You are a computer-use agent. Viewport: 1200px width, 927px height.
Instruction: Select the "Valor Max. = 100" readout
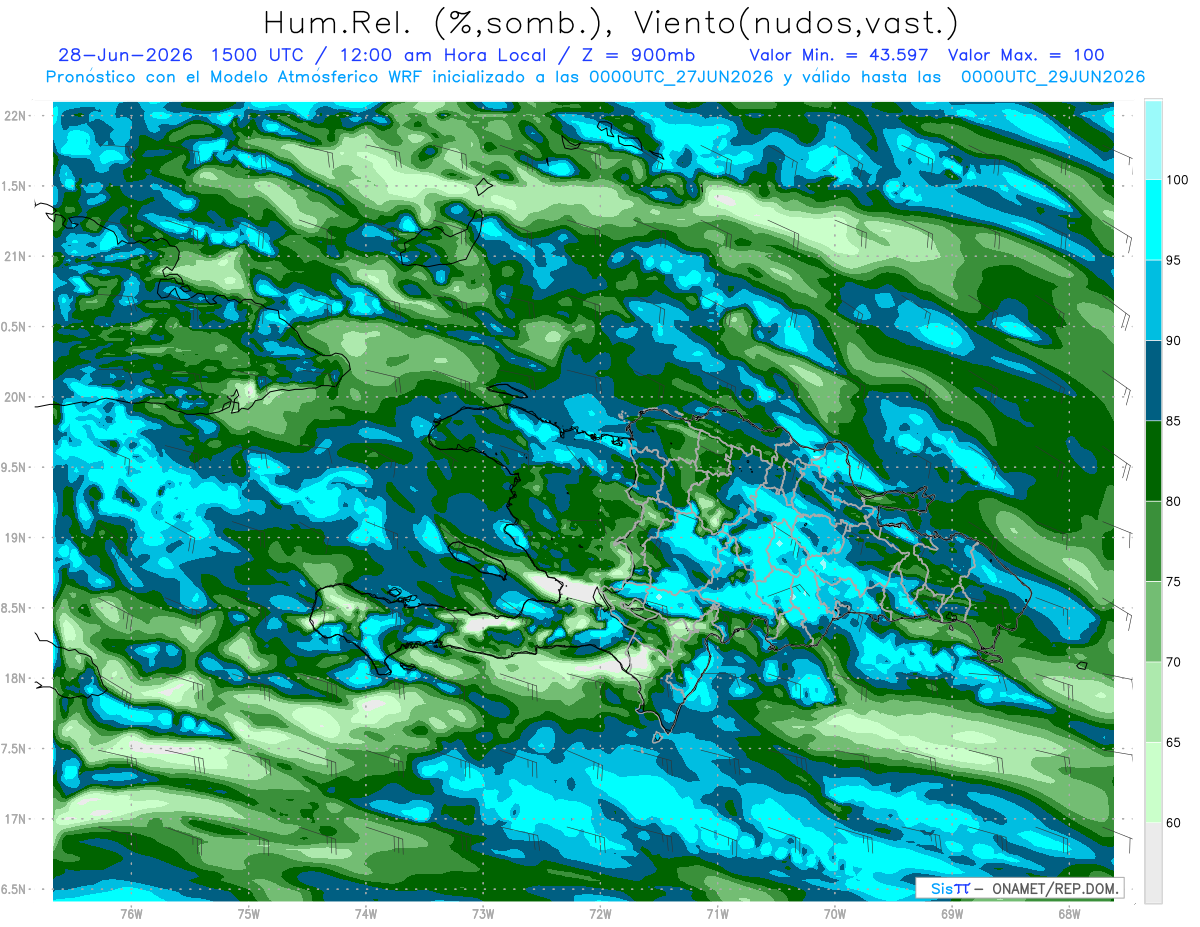click(x=1026, y=56)
